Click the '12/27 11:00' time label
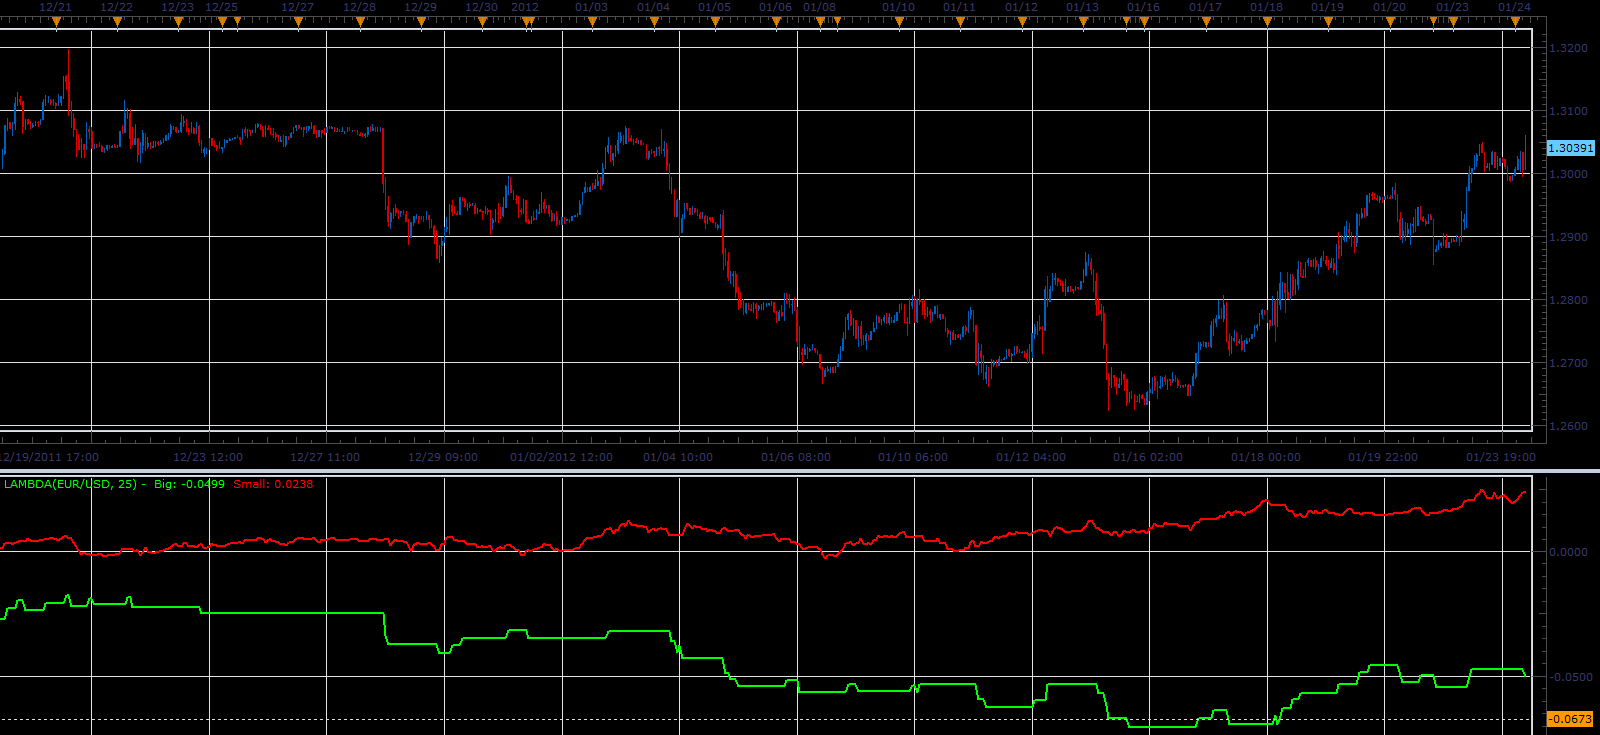This screenshot has width=1600, height=735. (x=325, y=457)
